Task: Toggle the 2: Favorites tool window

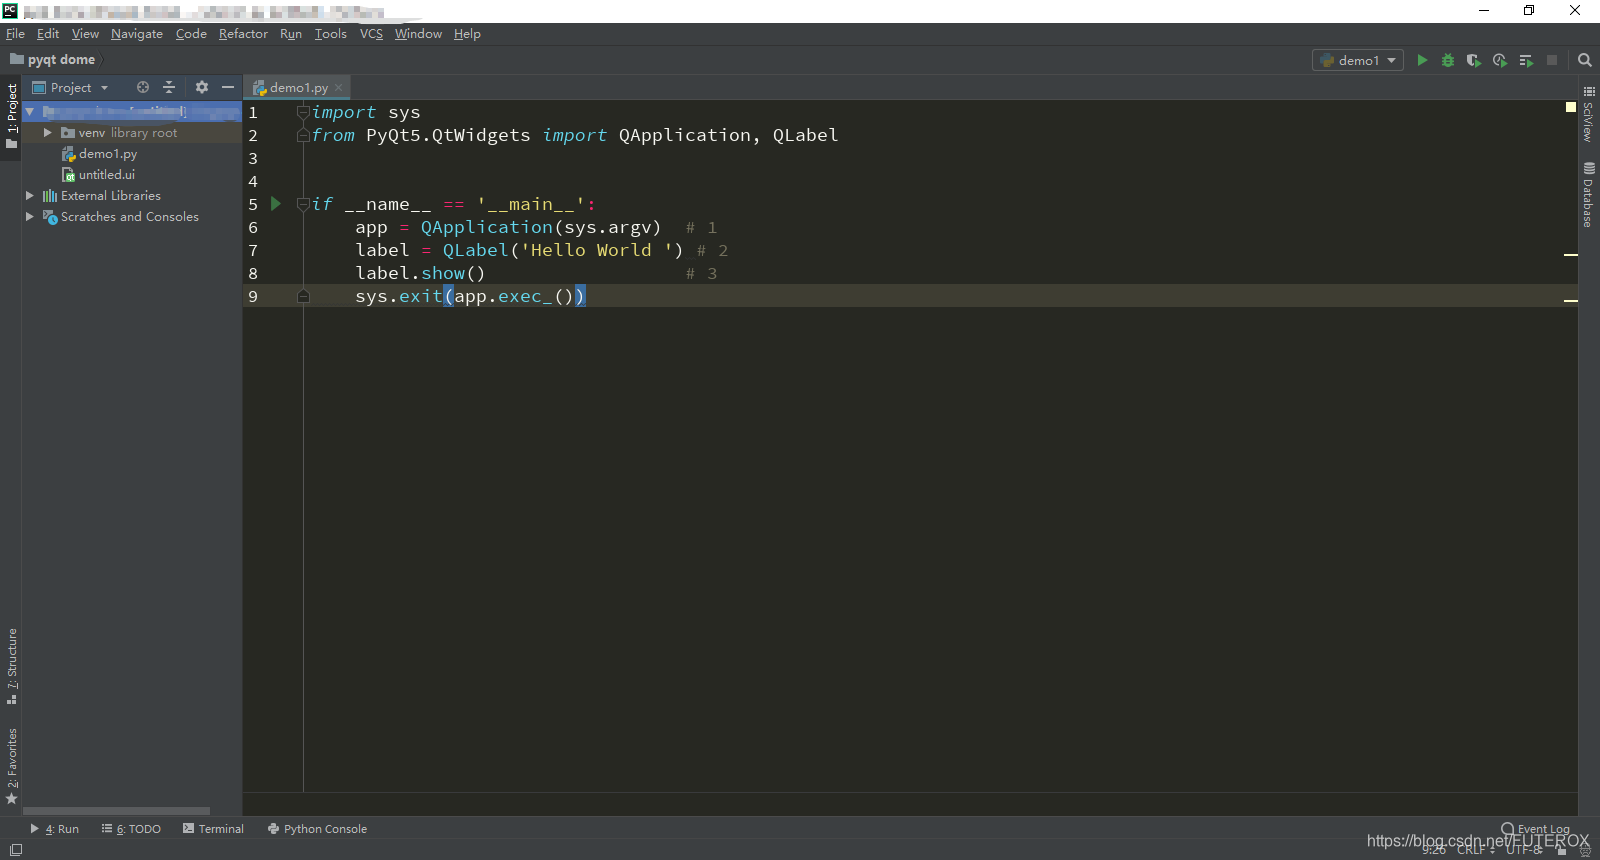Action: coord(12,766)
